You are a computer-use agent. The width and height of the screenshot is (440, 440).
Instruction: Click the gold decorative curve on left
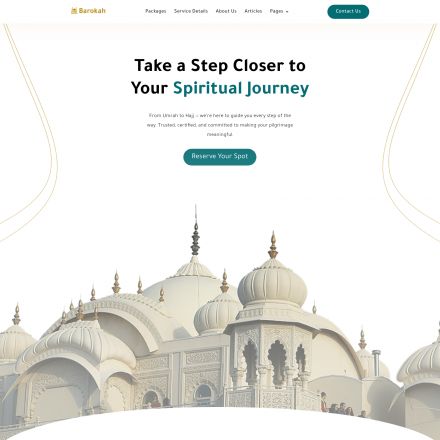[30, 133]
